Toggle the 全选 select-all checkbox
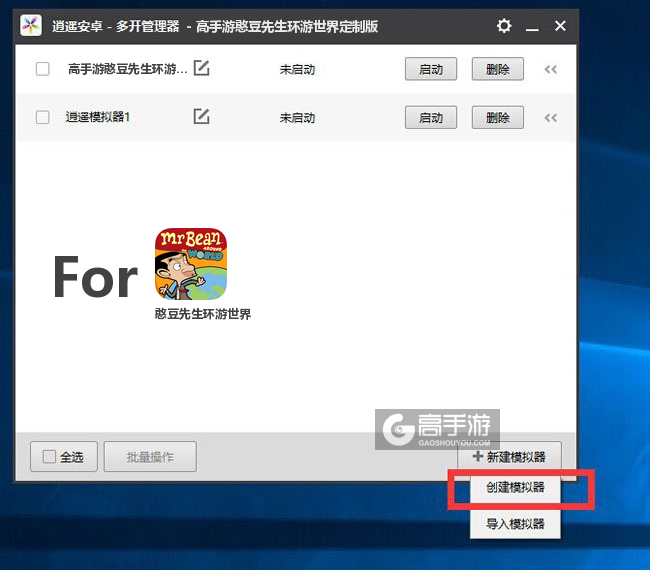This screenshot has height=570, width=650. (x=49, y=457)
